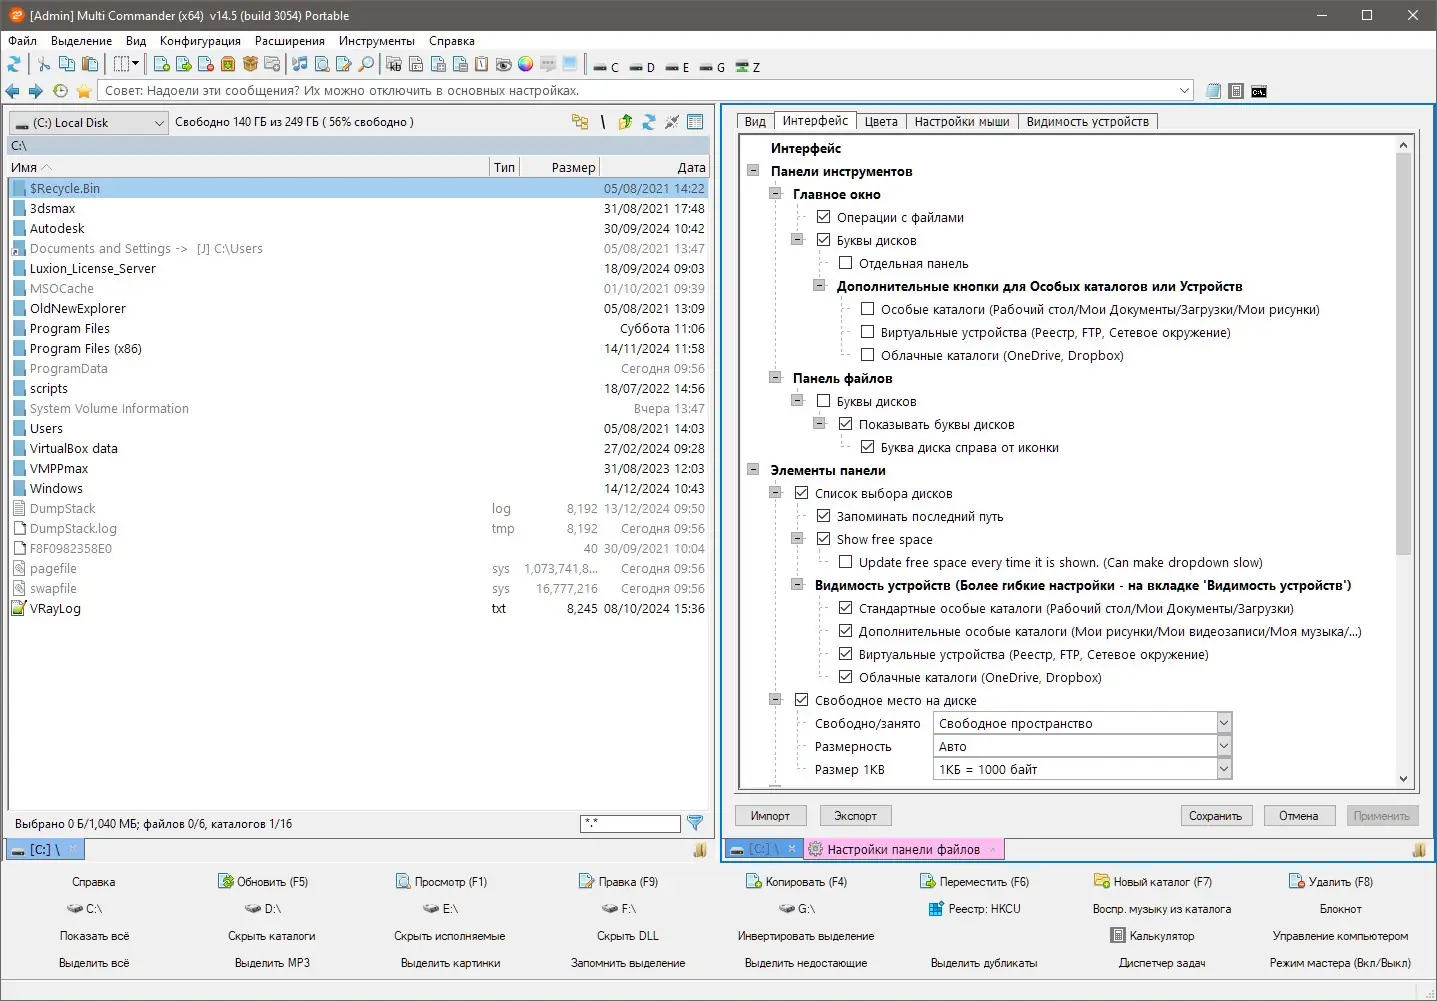
Task: Open the Инструменты menu
Action: [x=376, y=41]
